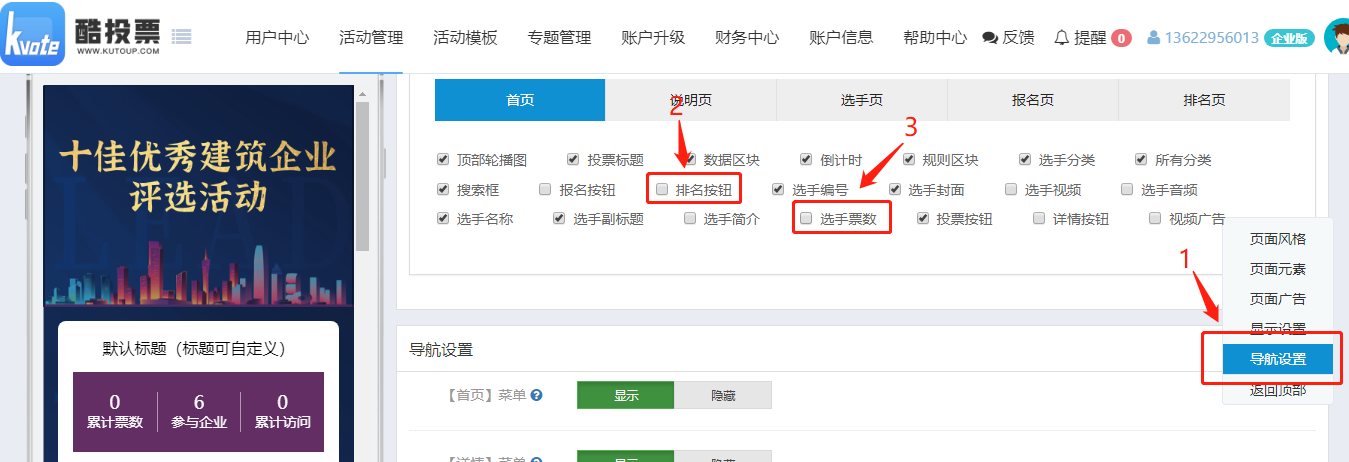Toggle the sidebar list menu icon
Image resolution: width=1349 pixels, height=462 pixels.
pos(181,37)
